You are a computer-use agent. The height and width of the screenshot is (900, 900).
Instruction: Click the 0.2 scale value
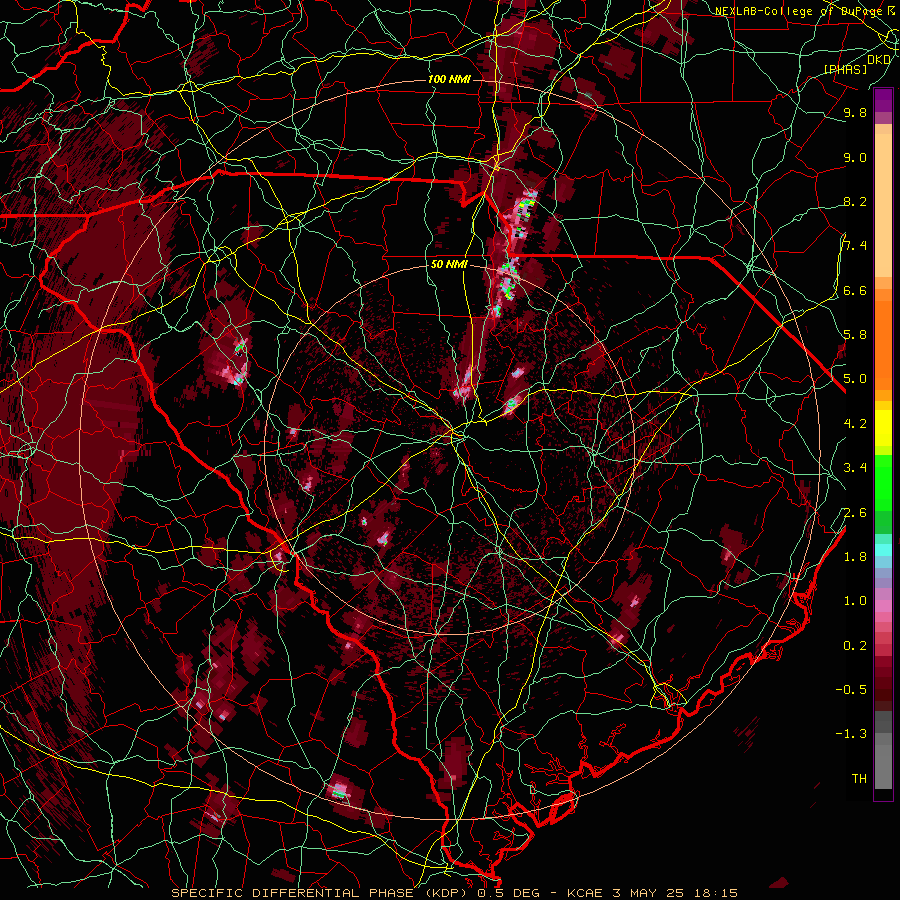point(855,645)
